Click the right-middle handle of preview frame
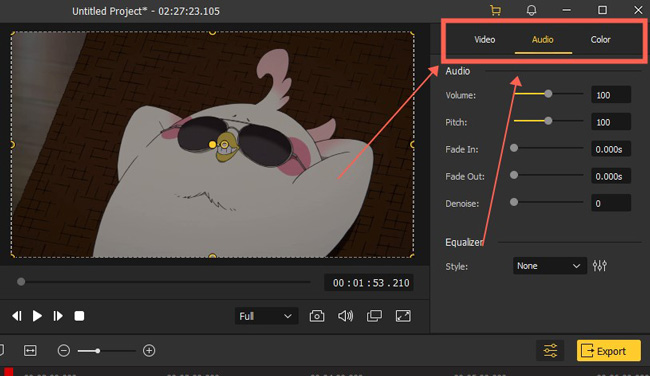The image size is (650, 376). (x=412, y=144)
